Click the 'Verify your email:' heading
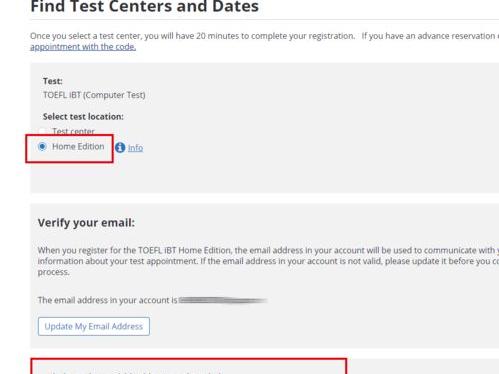Screen dimensions: 499x374 (x=86, y=223)
